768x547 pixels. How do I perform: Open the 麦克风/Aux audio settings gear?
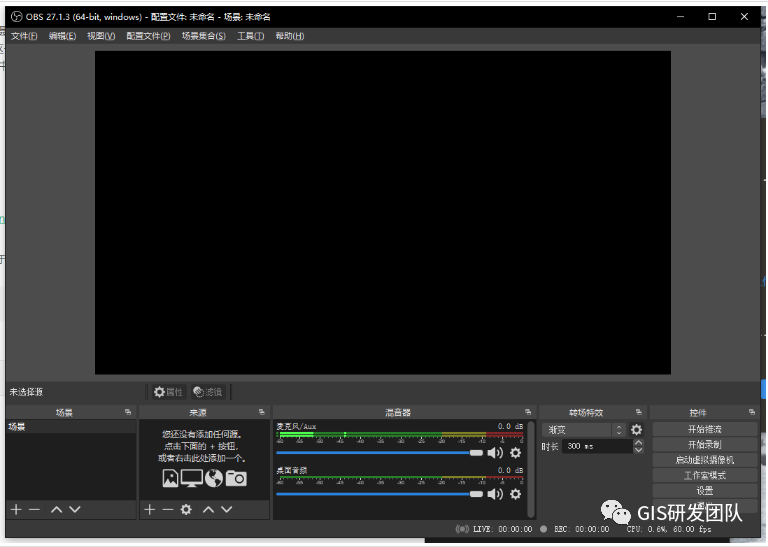click(x=516, y=453)
